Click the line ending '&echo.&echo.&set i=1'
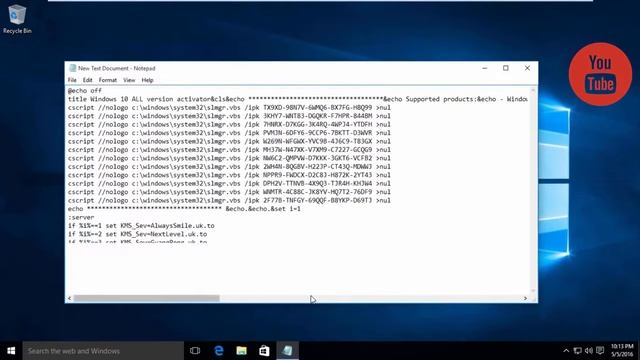Viewport: 640px width, 360px height. (184, 209)
